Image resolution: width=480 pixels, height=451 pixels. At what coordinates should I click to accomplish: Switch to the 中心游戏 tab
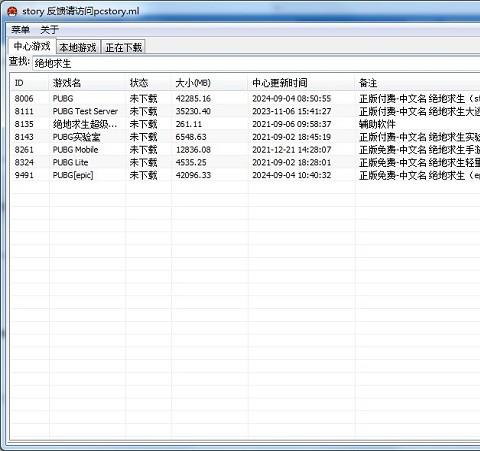(x=32, y=46)
